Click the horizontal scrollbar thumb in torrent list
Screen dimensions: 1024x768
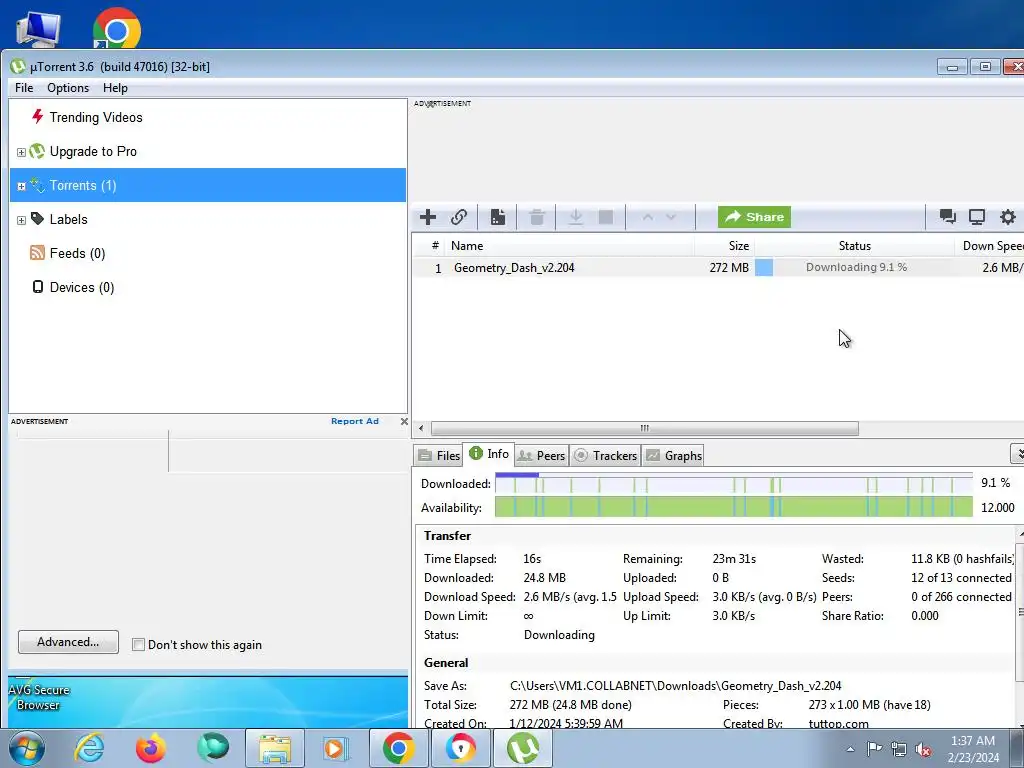pos(645,428)
